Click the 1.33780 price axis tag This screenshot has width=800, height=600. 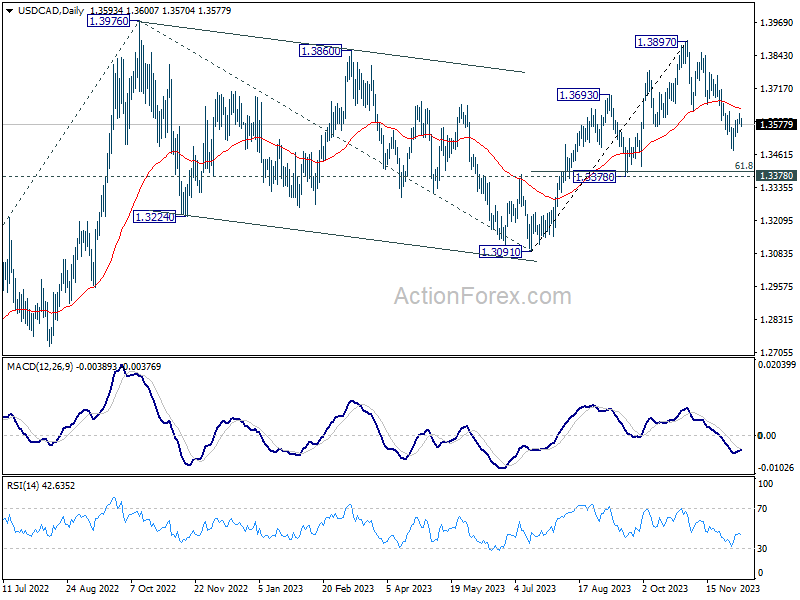(776, 176)
